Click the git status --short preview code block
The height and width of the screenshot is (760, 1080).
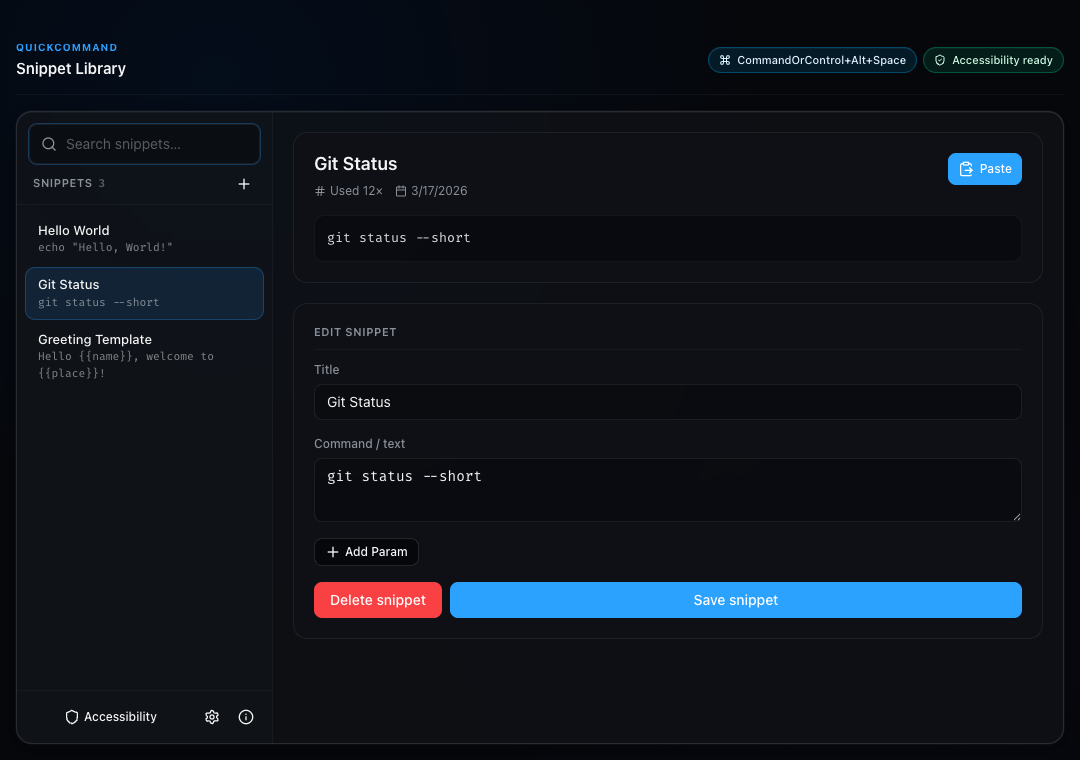[667, 238]
